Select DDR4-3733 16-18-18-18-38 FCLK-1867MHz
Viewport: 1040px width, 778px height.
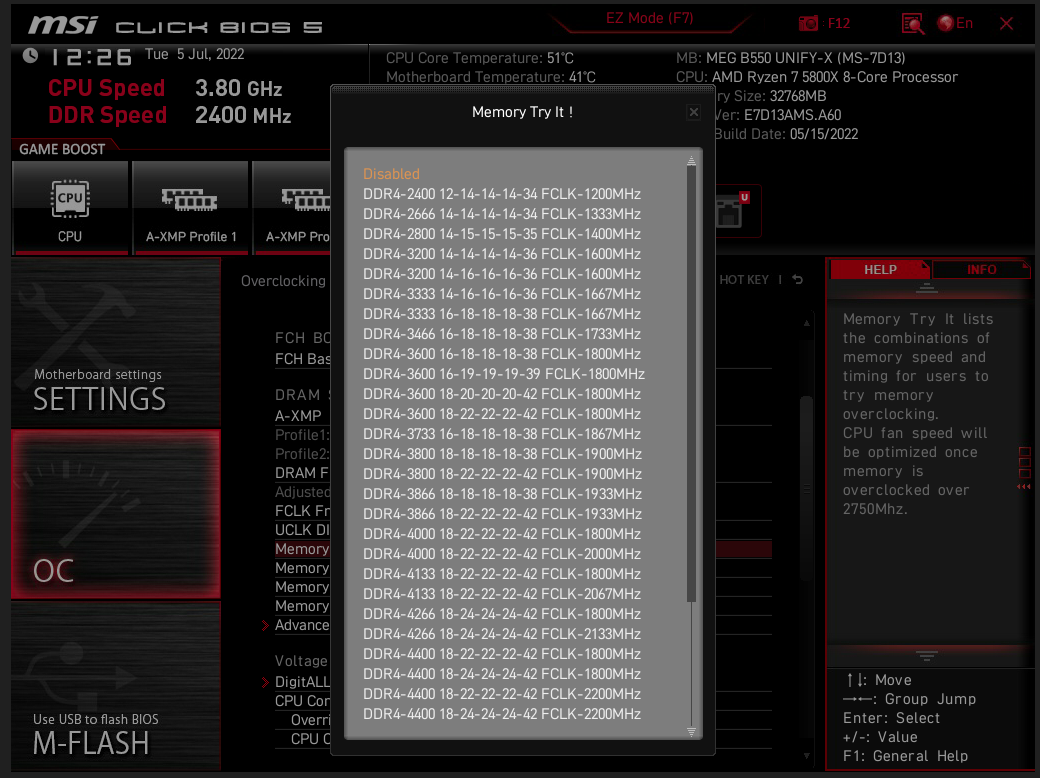[502, 434]
